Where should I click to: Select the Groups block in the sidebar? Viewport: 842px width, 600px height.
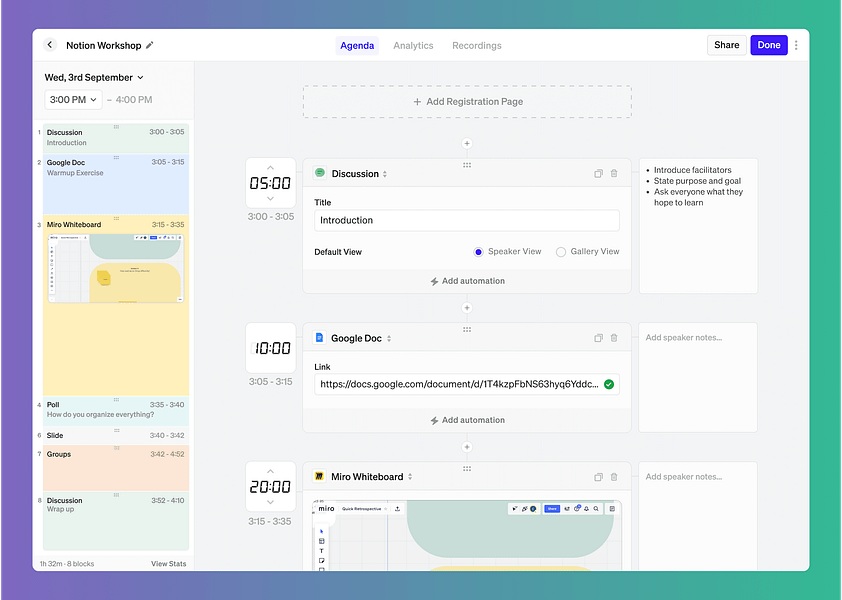pyautogui.click(x=115, y=468)
